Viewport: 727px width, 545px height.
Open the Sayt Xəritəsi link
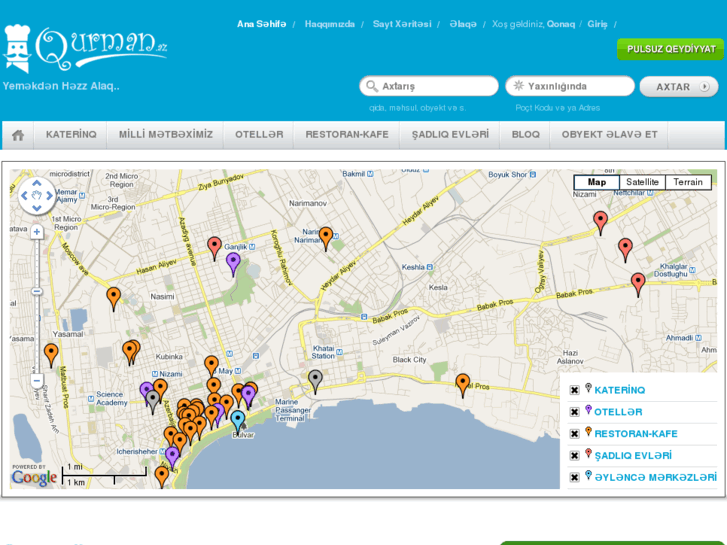402,24
